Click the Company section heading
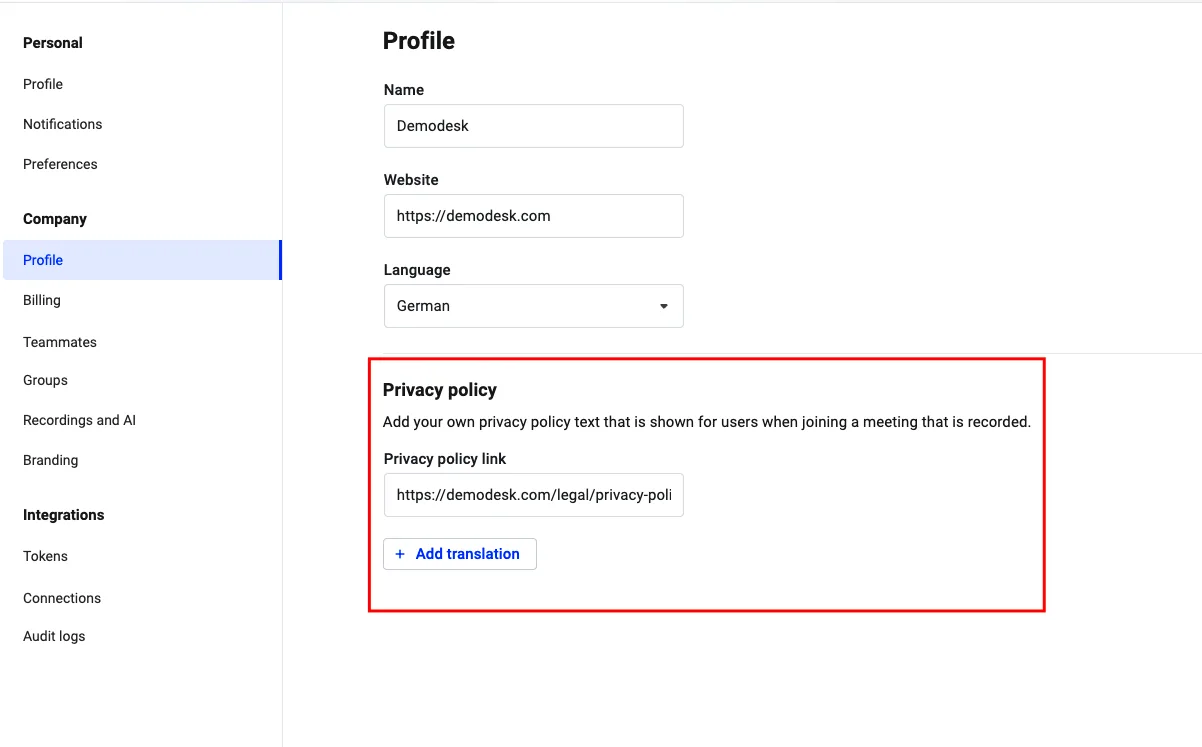Viewport: 1202px width, 747px height. pos(55,219)
